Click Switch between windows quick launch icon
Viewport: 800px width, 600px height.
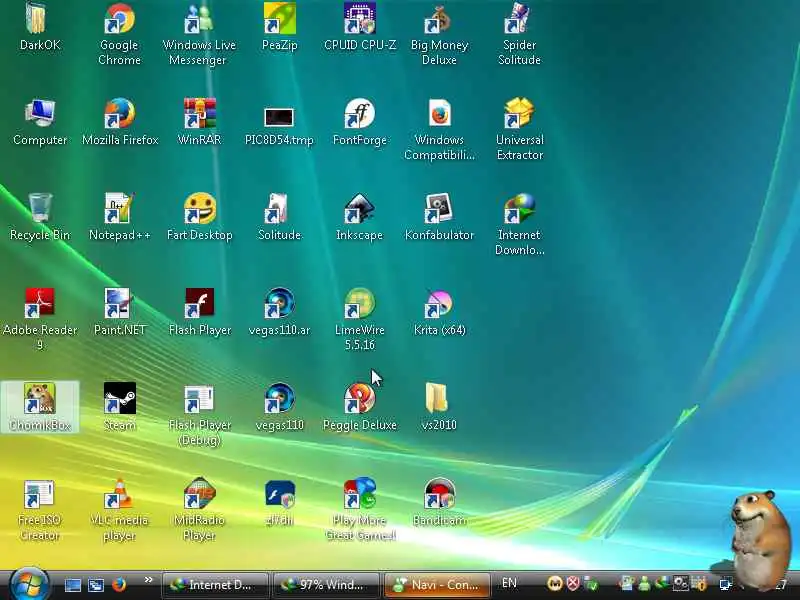click(96, 585)
